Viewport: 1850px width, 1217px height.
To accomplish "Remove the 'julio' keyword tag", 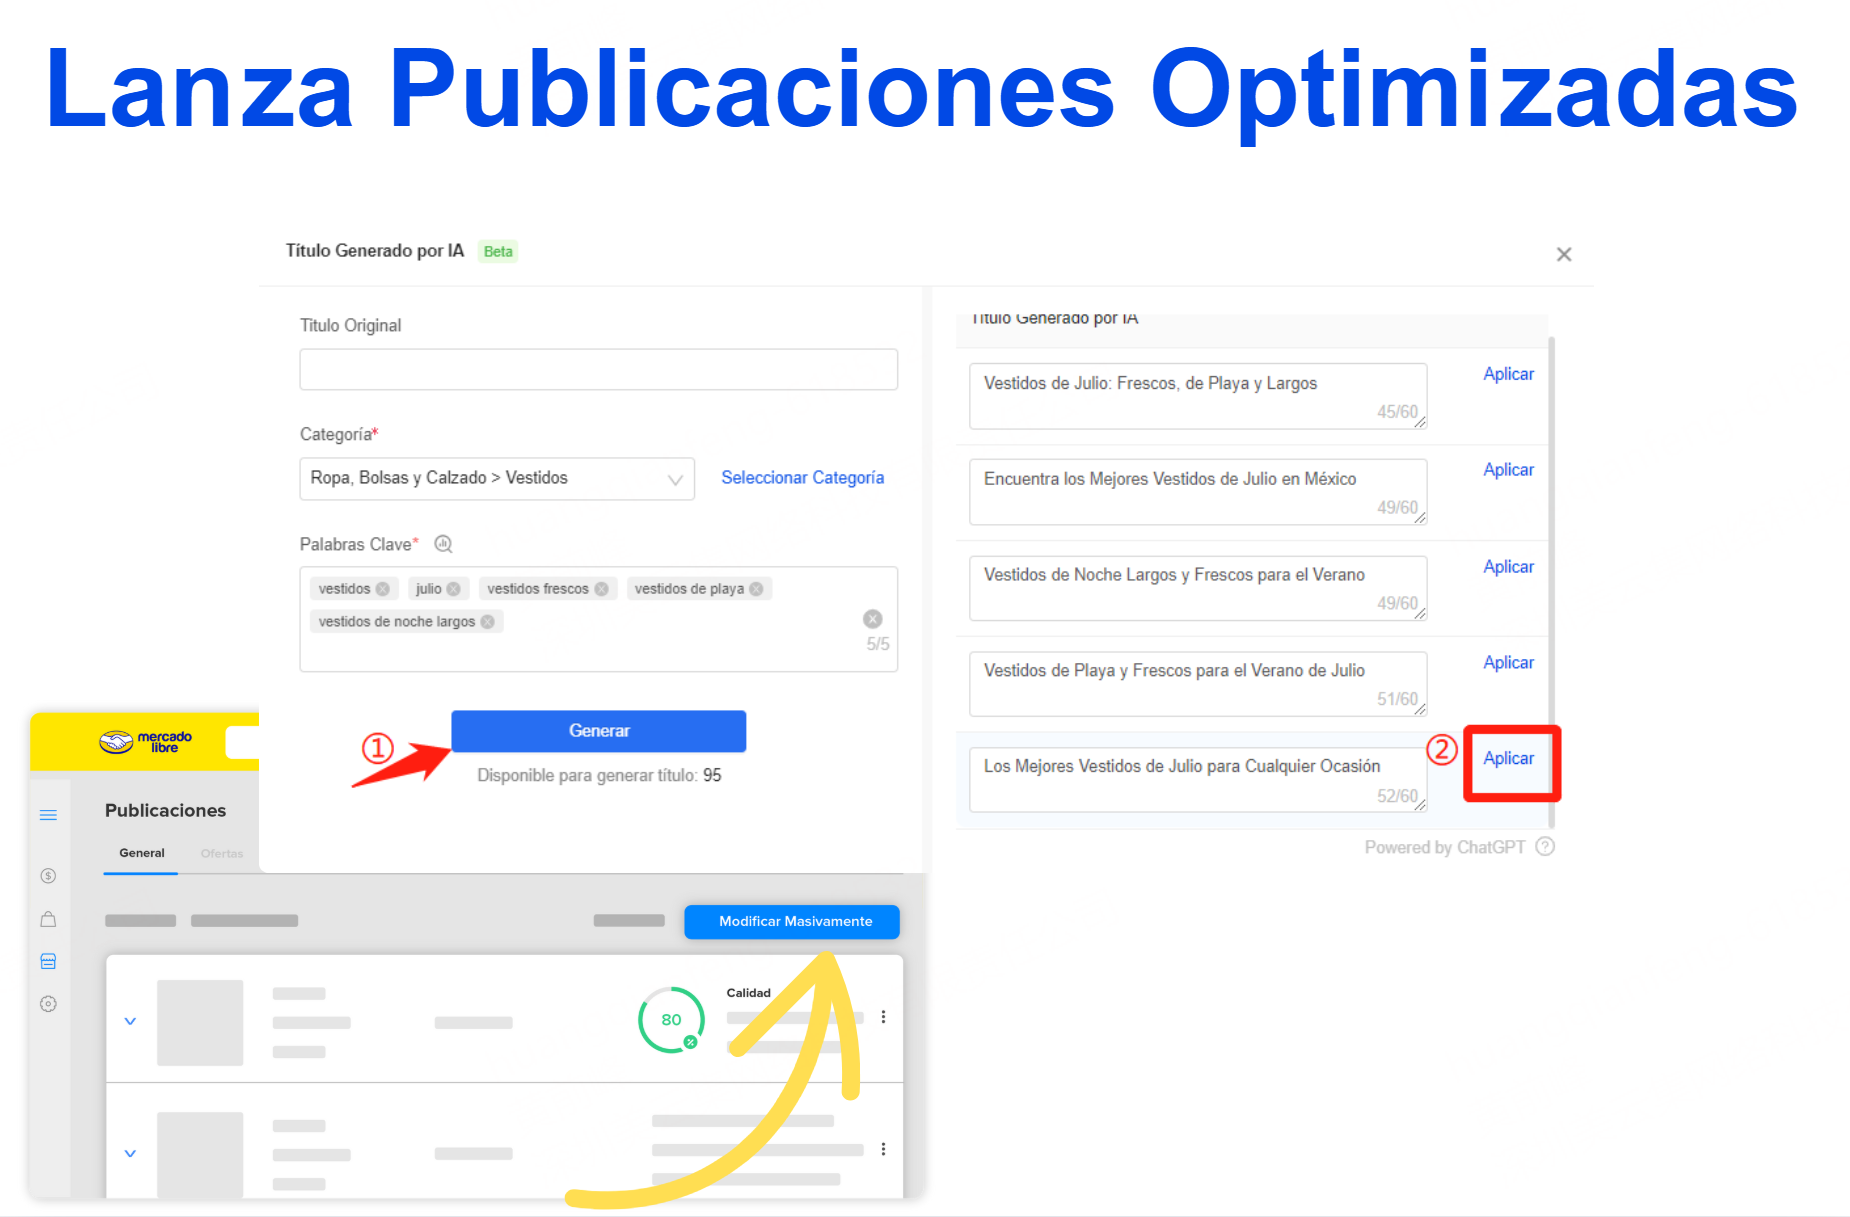I will click(454, 589).
